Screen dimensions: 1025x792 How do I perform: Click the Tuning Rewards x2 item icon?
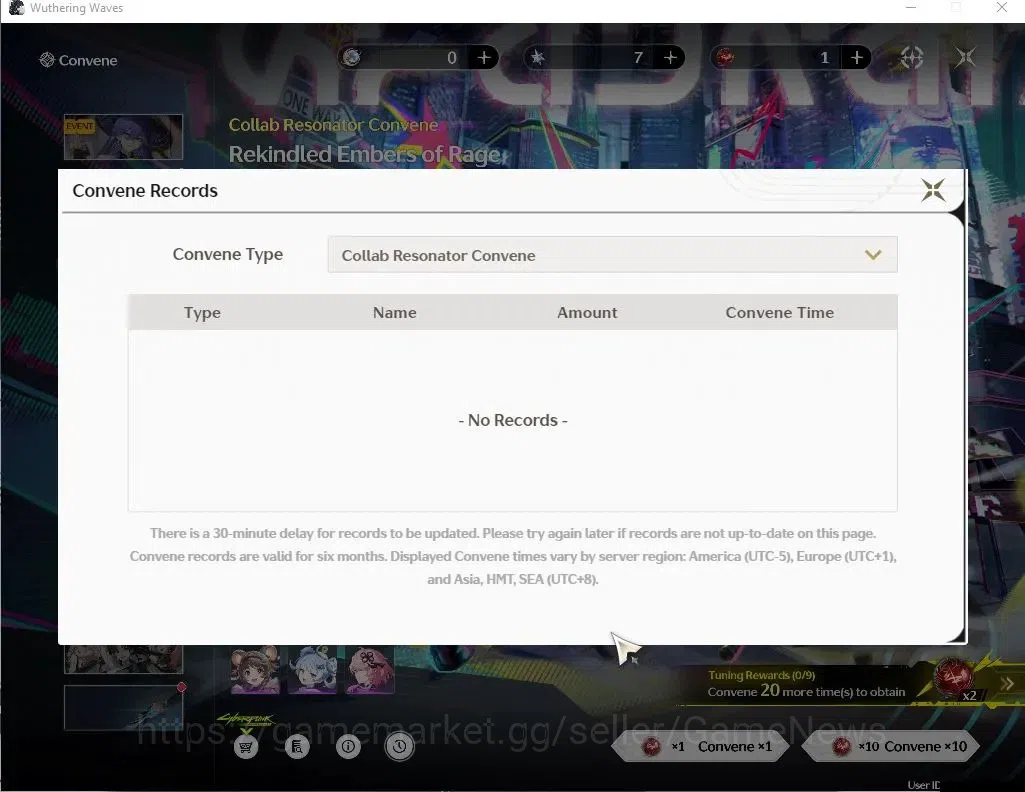click(x=952, y=678)
